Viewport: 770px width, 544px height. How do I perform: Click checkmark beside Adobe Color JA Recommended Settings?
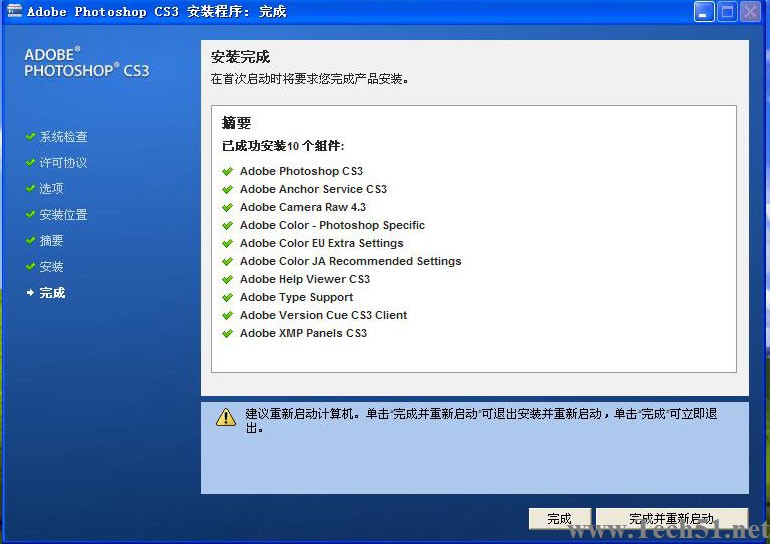point(227,261)
